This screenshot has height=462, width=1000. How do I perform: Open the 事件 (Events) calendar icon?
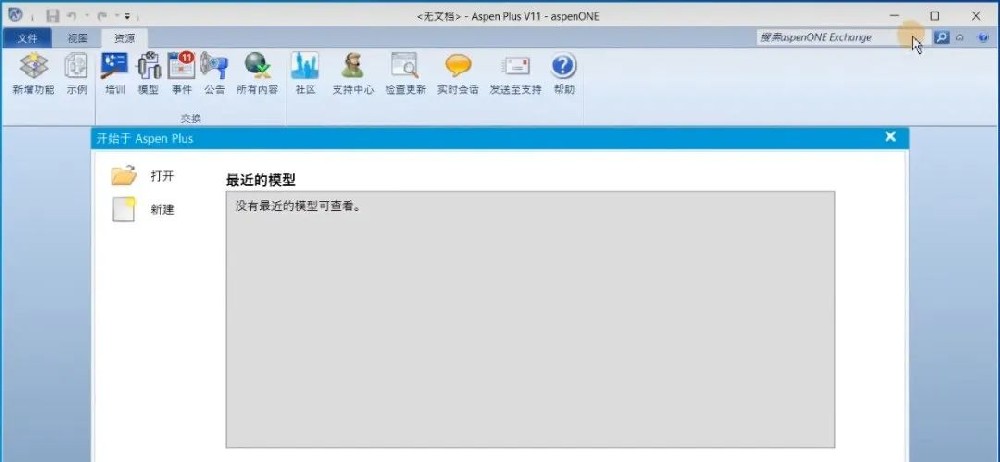click(181, 65)
